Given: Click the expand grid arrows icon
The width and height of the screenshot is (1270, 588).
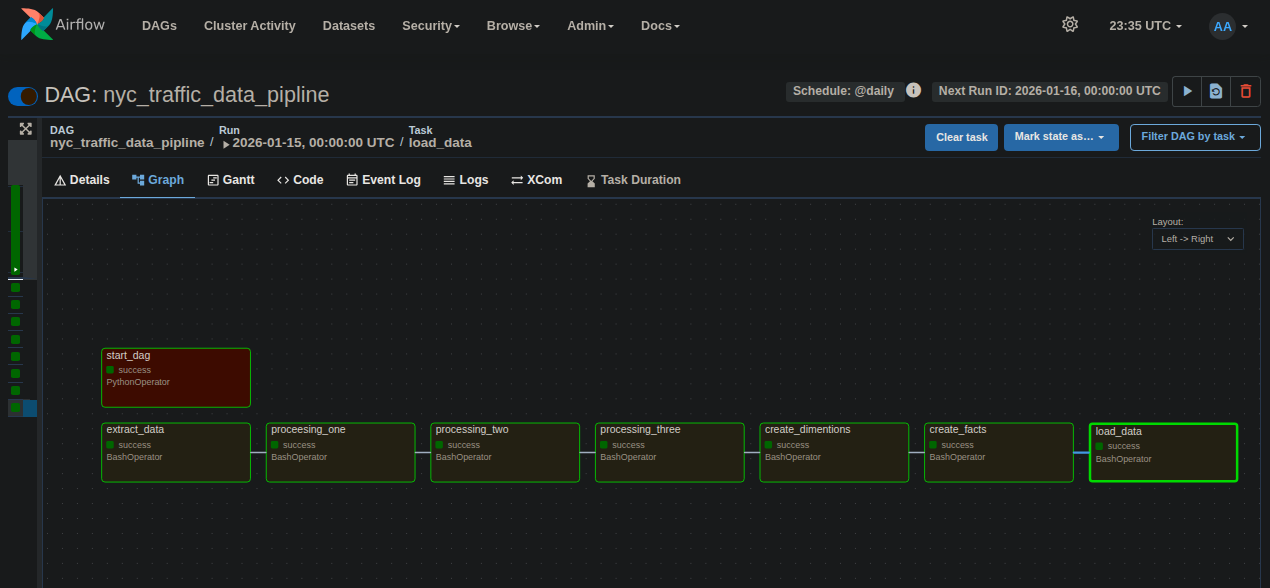Looking at the screenshot, I should [x=26, y=129].
